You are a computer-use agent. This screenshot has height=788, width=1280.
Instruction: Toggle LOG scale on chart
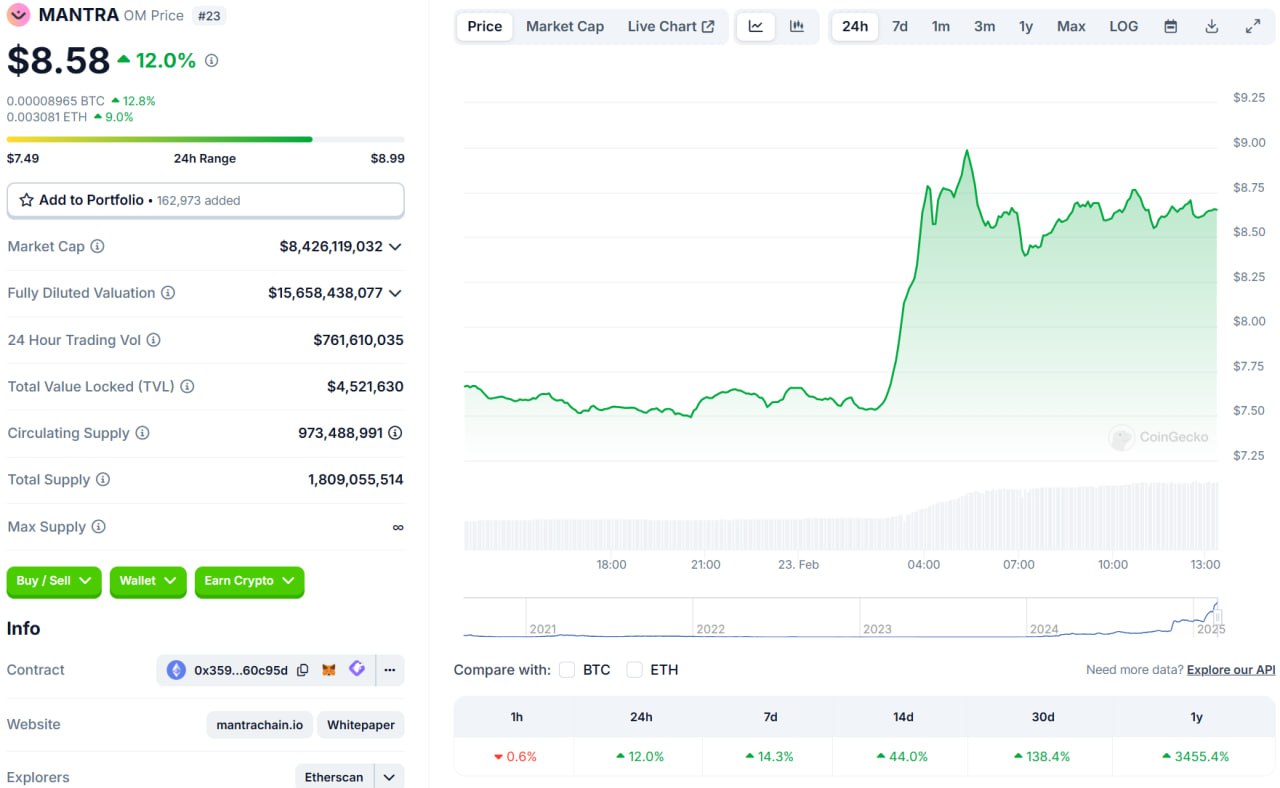[x=1124, y=26]
